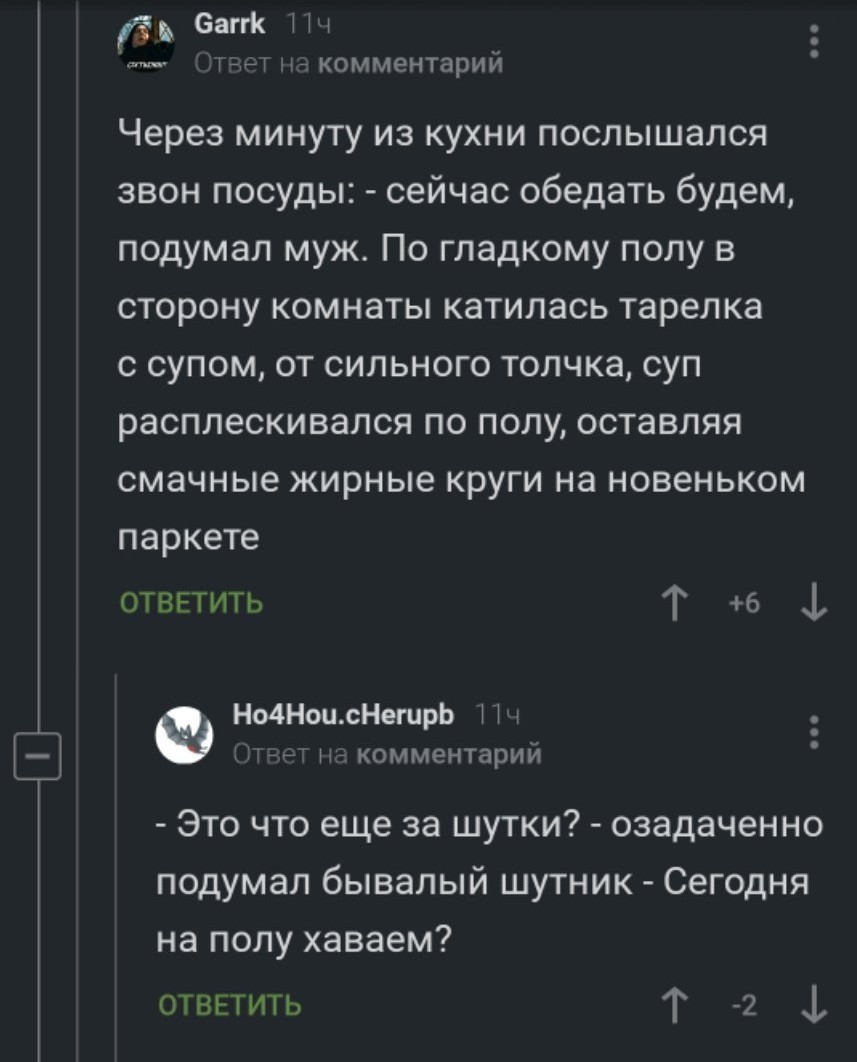This screenshot has width=857, height=1062.
Task: Open three-dot menu on Но4Ноu.сНеrupb's comment
Action: (x=815, y=732)
